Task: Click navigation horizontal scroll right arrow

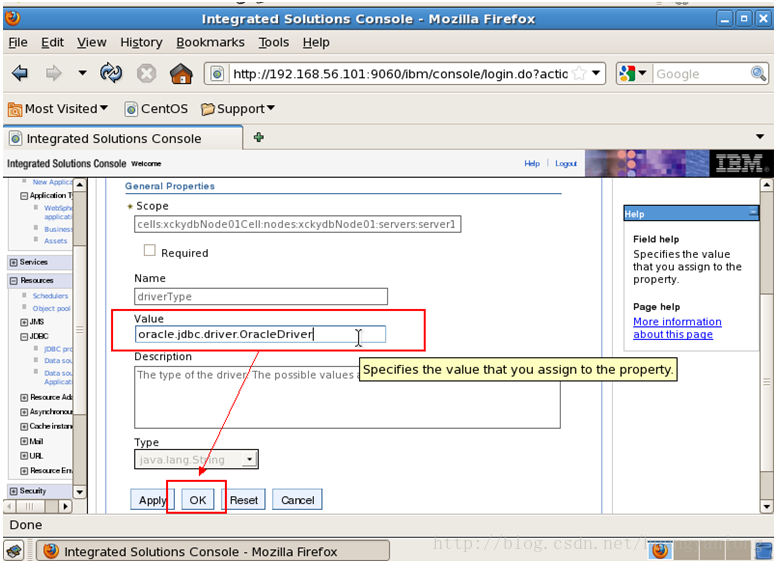Action: [65, 506]
